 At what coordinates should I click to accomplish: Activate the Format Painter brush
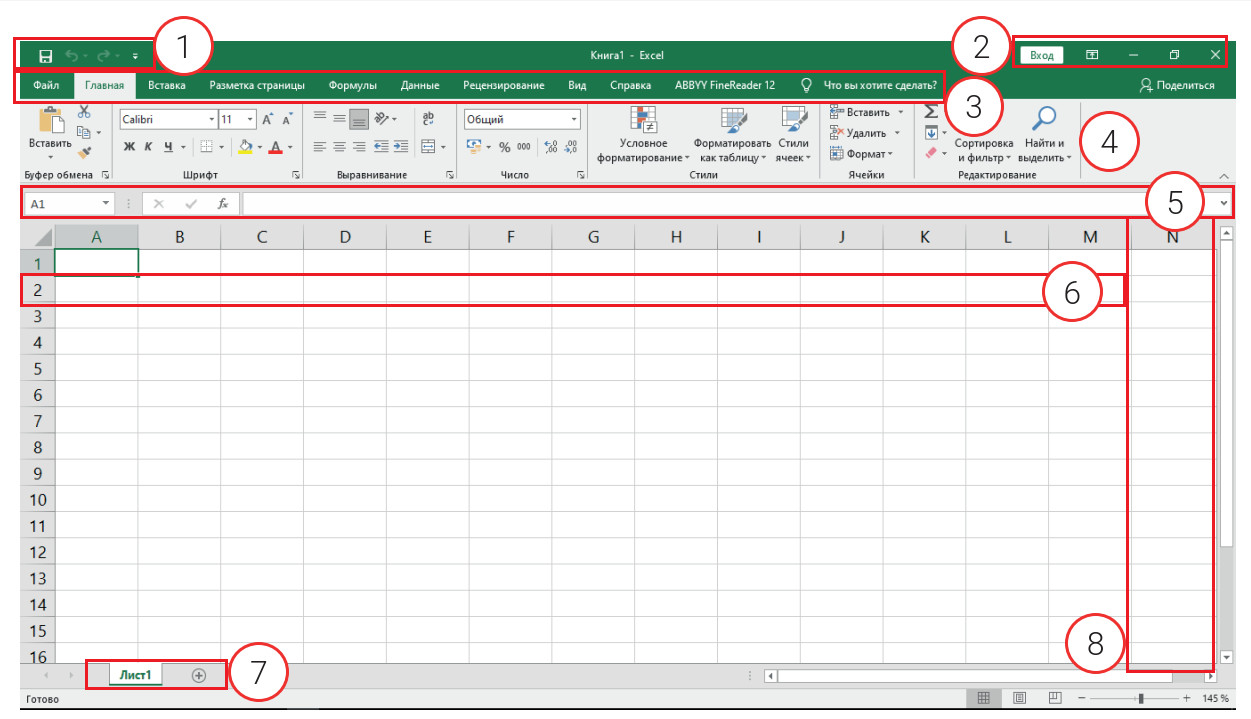pos(84,153)
